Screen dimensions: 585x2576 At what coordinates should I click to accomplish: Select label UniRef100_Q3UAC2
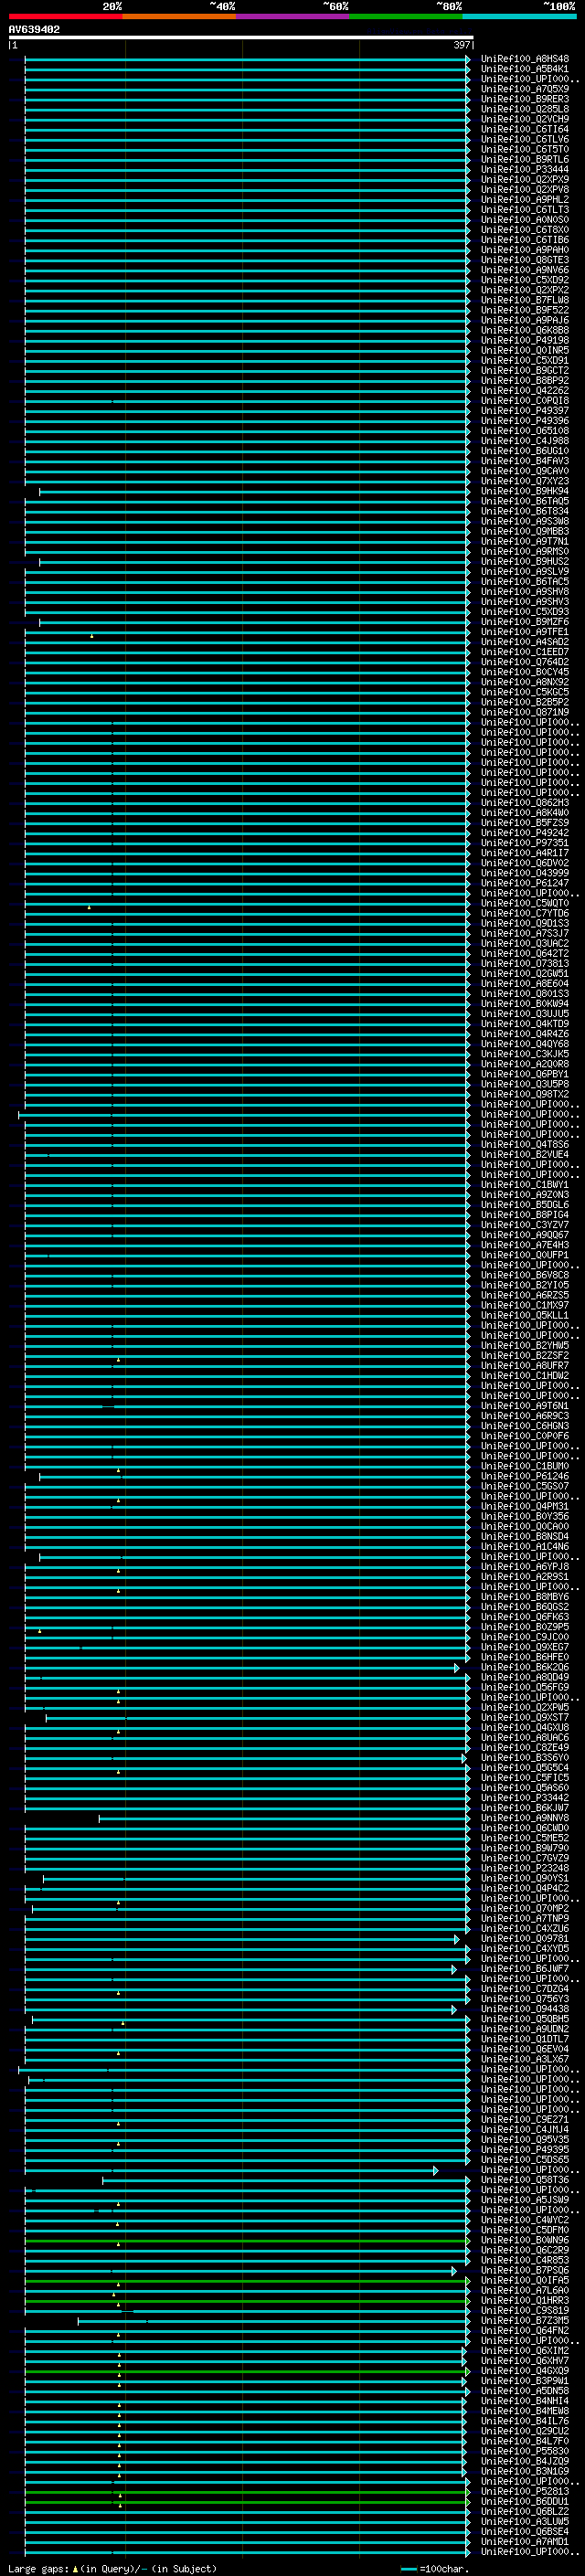pyautogui.click(x=525, y=944)
